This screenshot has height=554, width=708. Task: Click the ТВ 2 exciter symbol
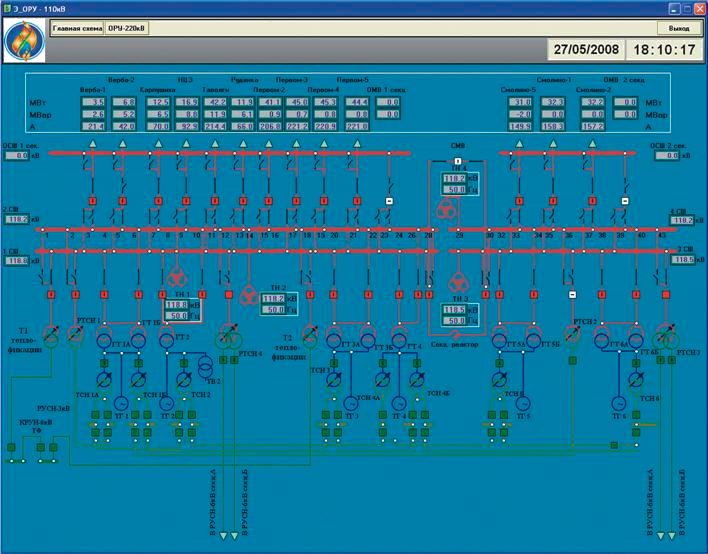[x=204, y=365]
